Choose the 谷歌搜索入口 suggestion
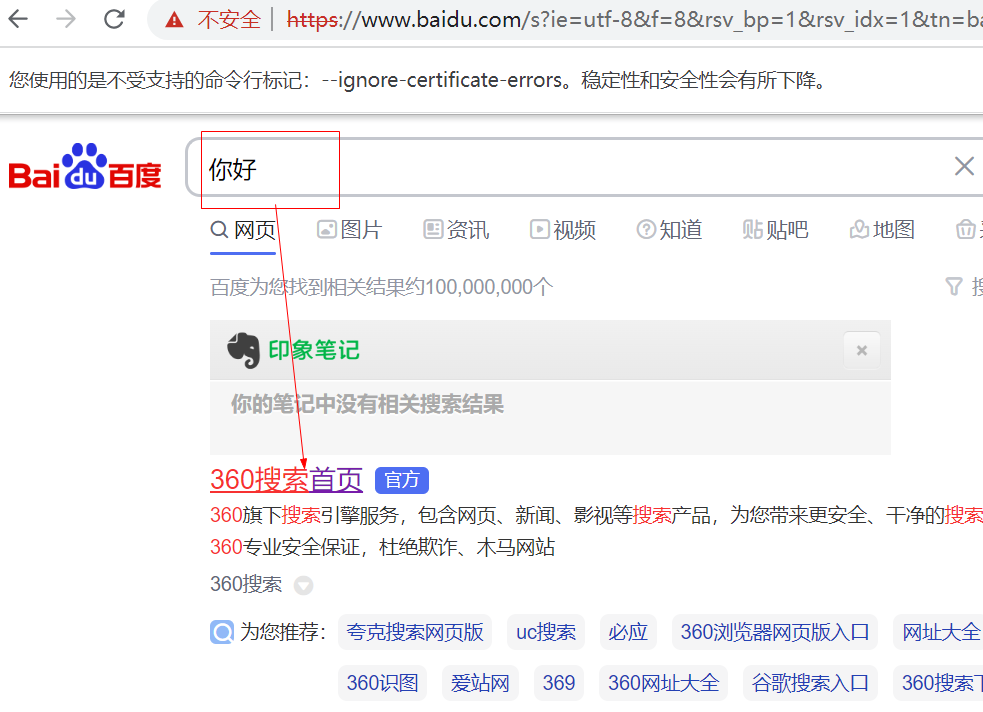The width and height of the screenshot is (983, 712). pos(811,683)
